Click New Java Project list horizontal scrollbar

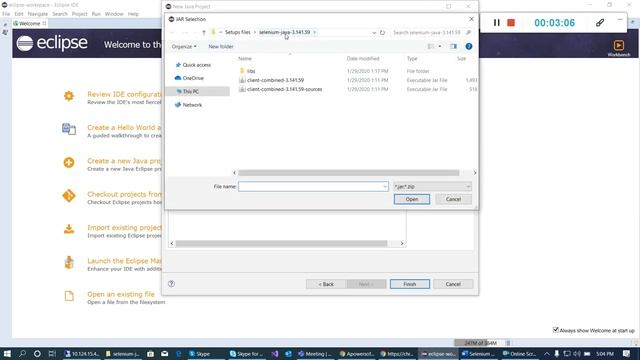click(281, 243)
